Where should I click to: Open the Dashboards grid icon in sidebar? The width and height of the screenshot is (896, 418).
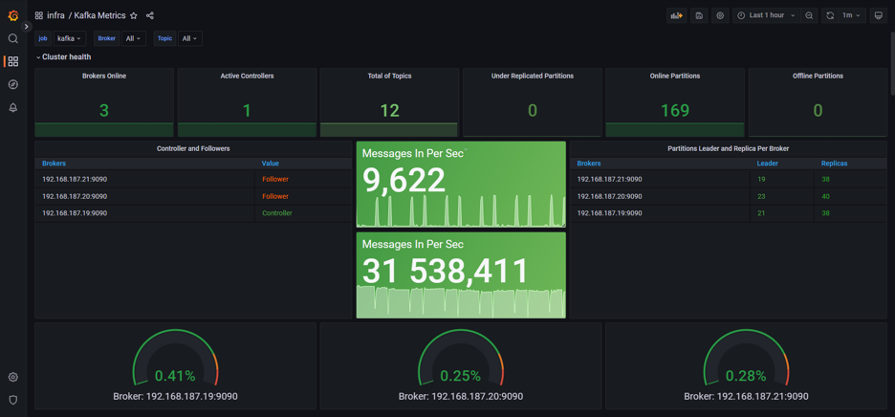pyautogui.click(x=13, y=61)
